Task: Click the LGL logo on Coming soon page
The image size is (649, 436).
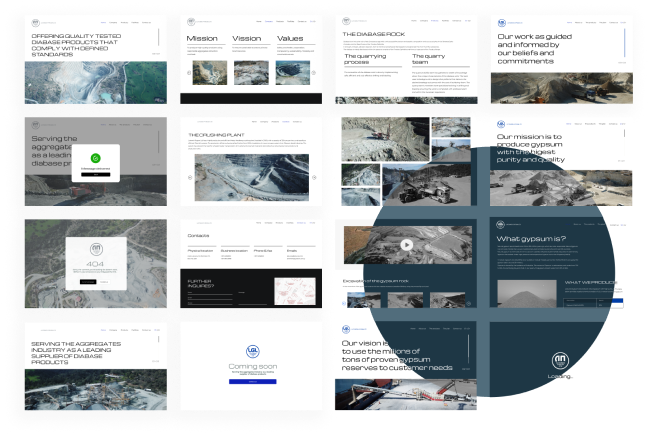Action: click(252, 351)
